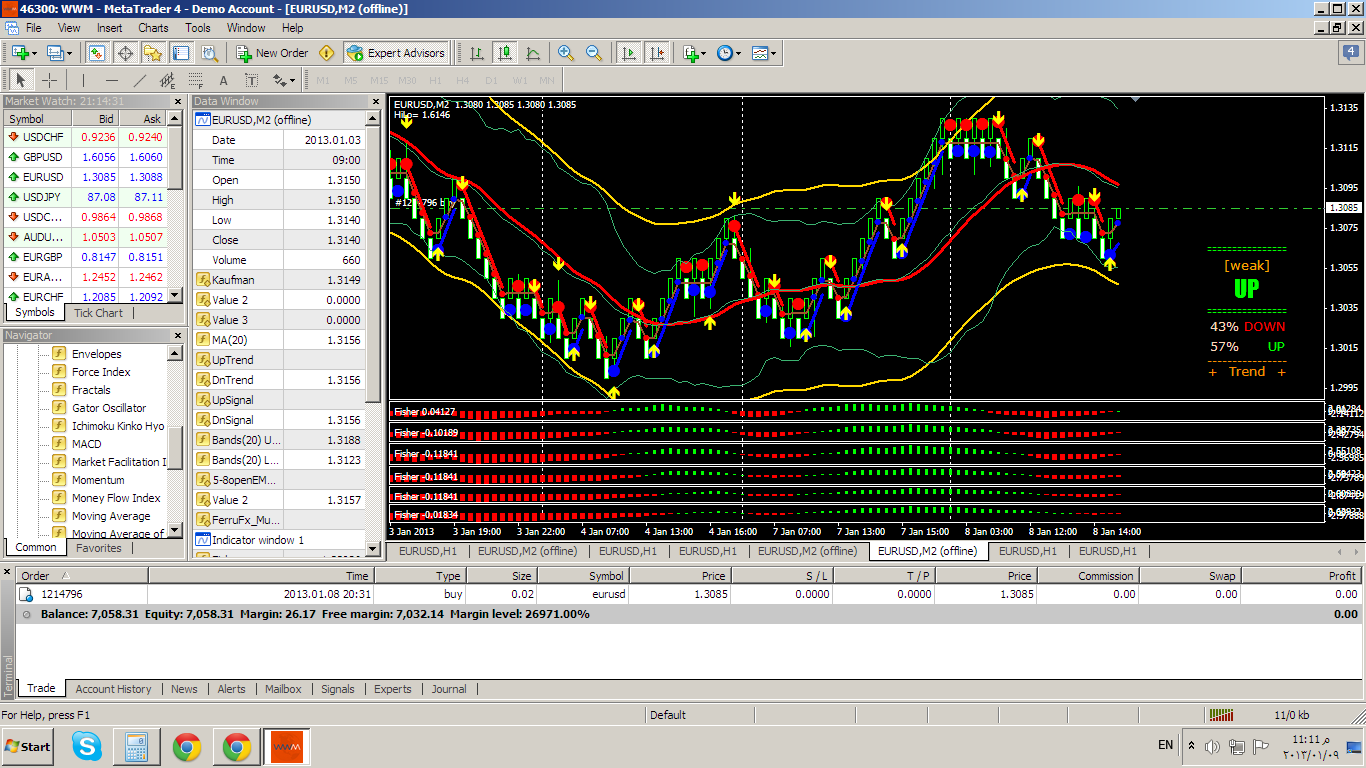1366x768 pixels.
Task: Select USDJPY row in Market Watch
Action: click(x=85, y=197)
